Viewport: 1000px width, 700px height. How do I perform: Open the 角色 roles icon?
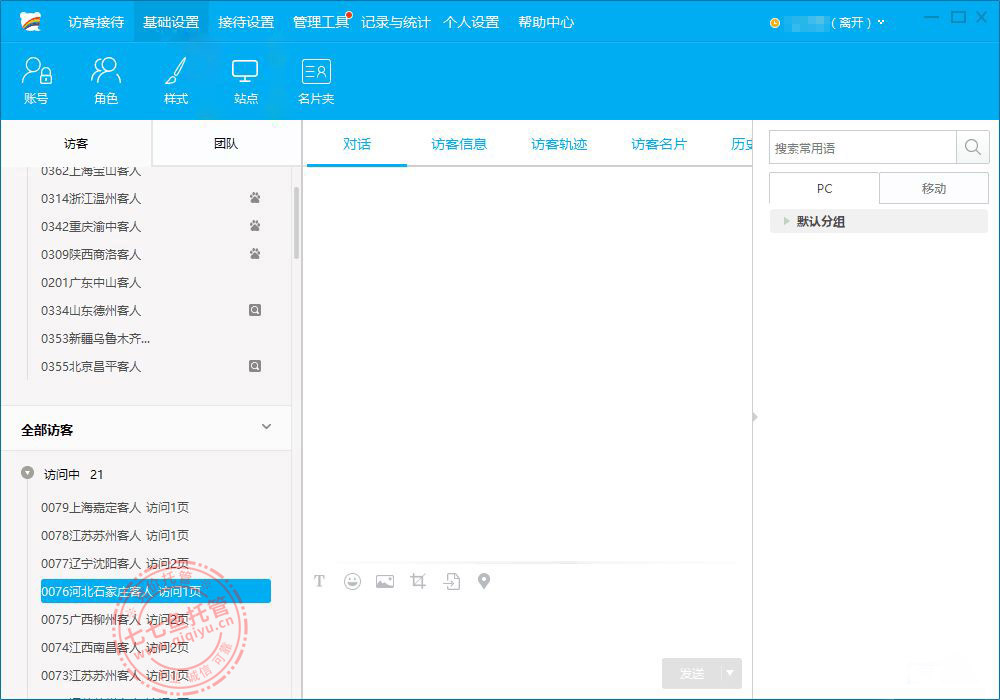click(106, 80)
